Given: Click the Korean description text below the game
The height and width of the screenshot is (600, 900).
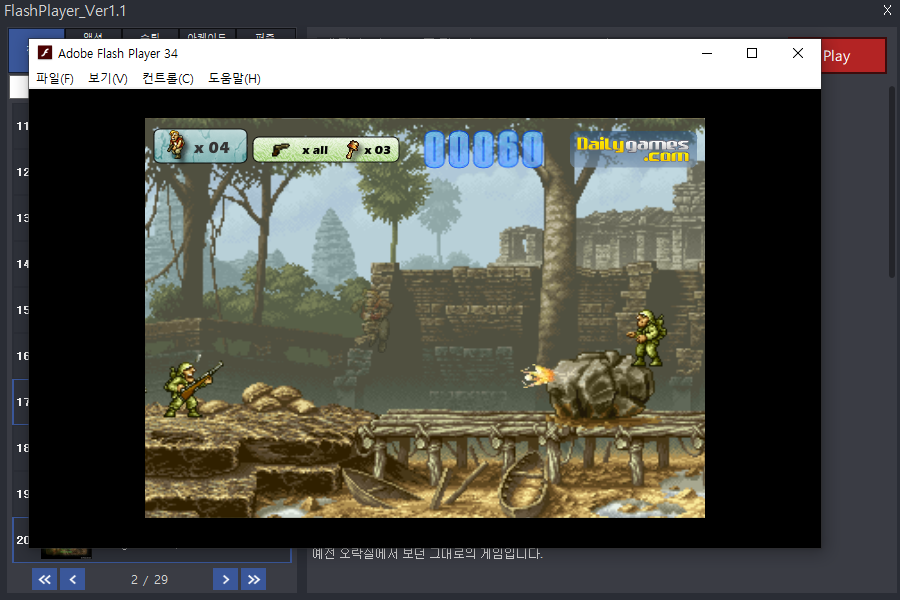Looking at the screenshot, I should click(427, 553).
